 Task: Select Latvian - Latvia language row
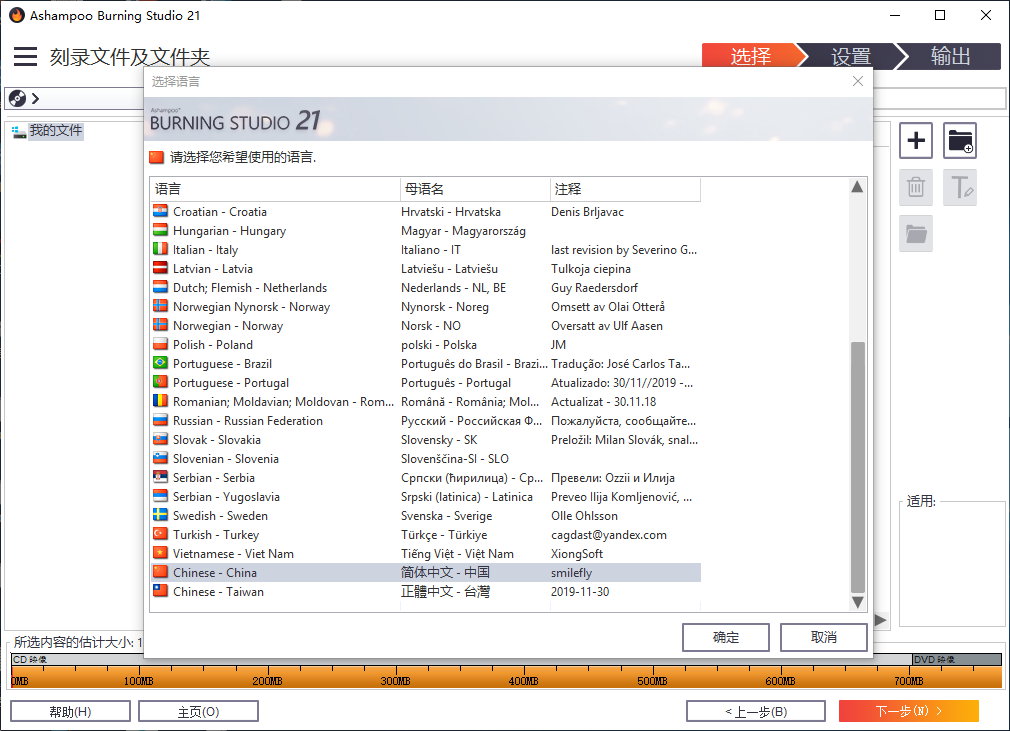[x=426, y=269]
